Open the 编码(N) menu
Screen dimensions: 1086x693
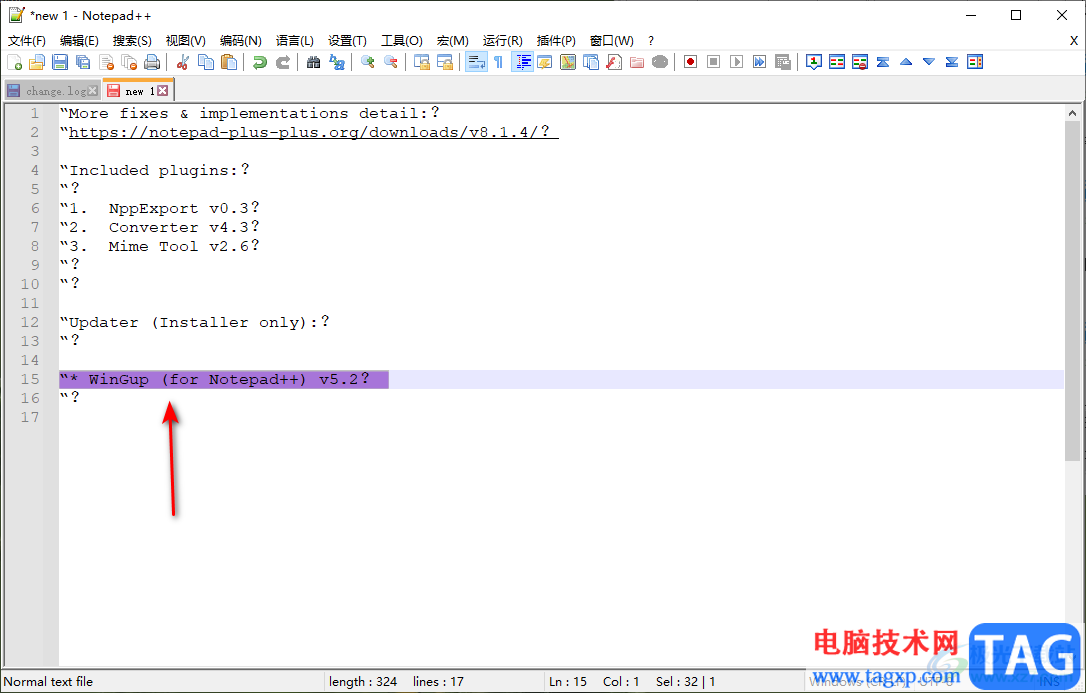click(240, 41)
